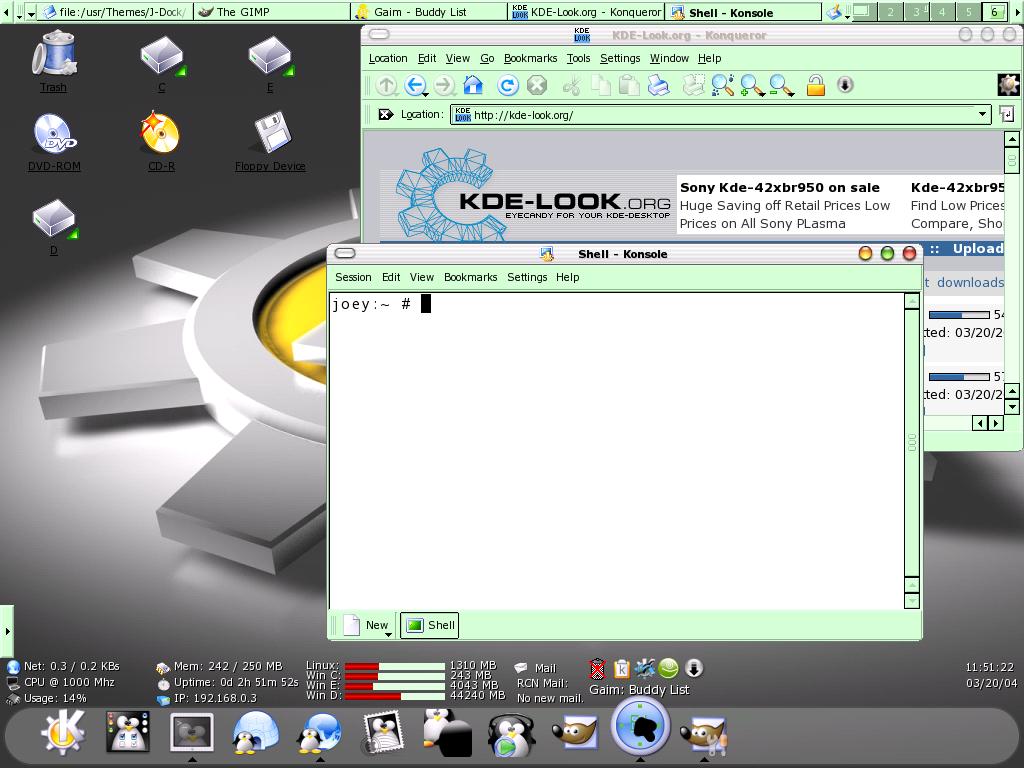Launch the headphones penguin media player dock icon

(512, 734)
